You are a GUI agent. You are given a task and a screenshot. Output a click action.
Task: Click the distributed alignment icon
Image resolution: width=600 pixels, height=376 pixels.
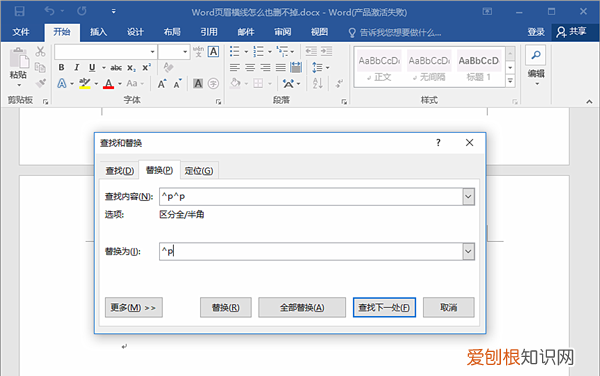[296, 67]
